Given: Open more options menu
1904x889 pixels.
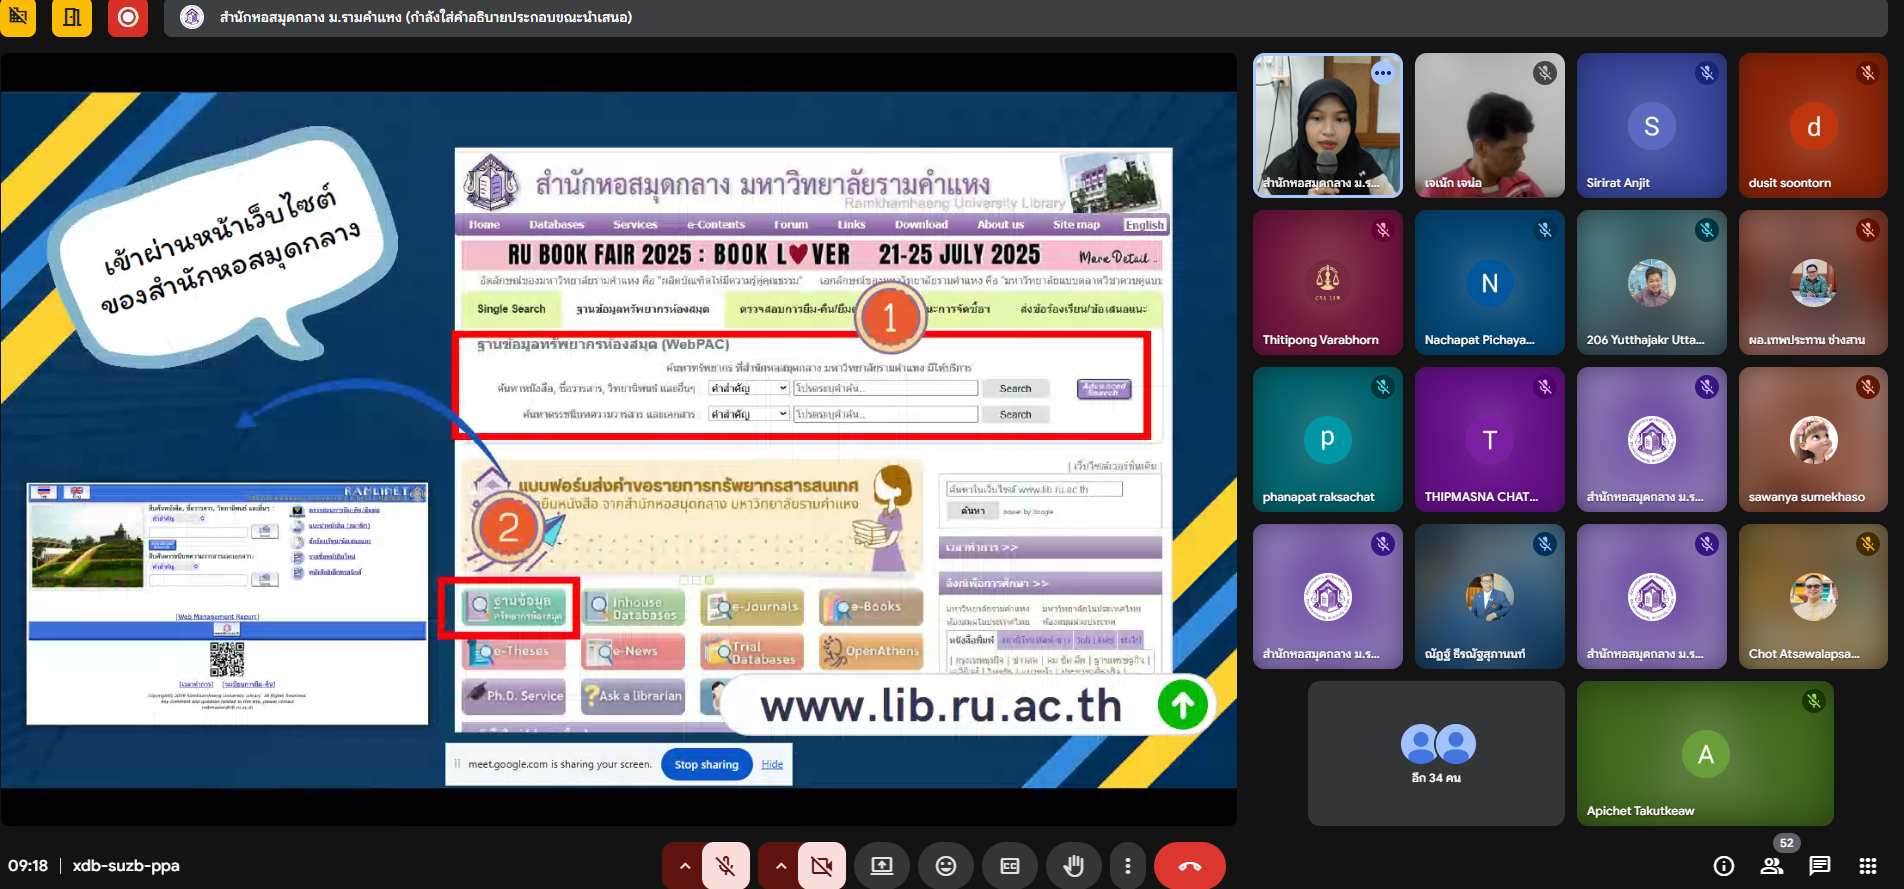Looking at the screenshot, I should (1128, 866).
